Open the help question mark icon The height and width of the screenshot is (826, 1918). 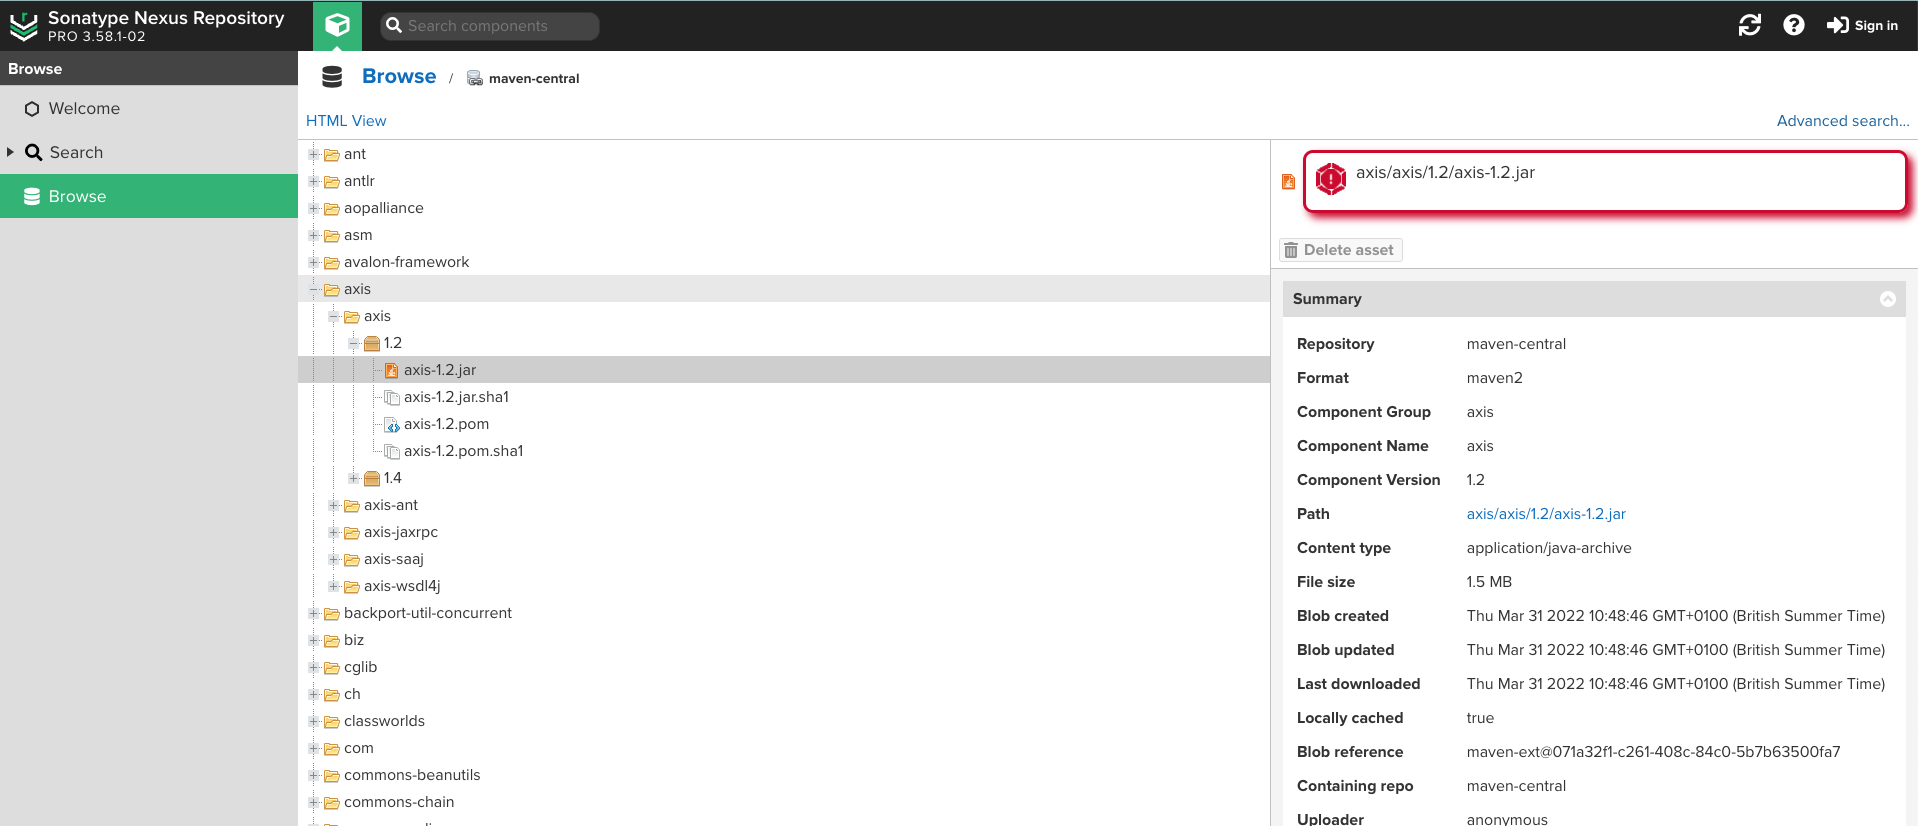1794,25
